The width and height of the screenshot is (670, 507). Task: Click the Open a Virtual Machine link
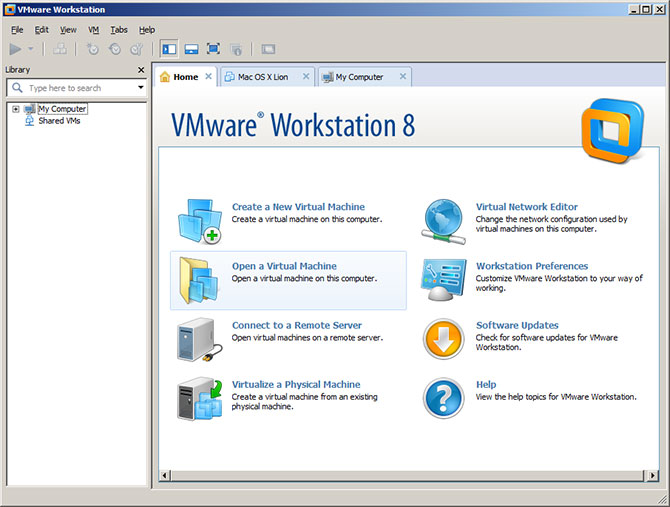284,266
